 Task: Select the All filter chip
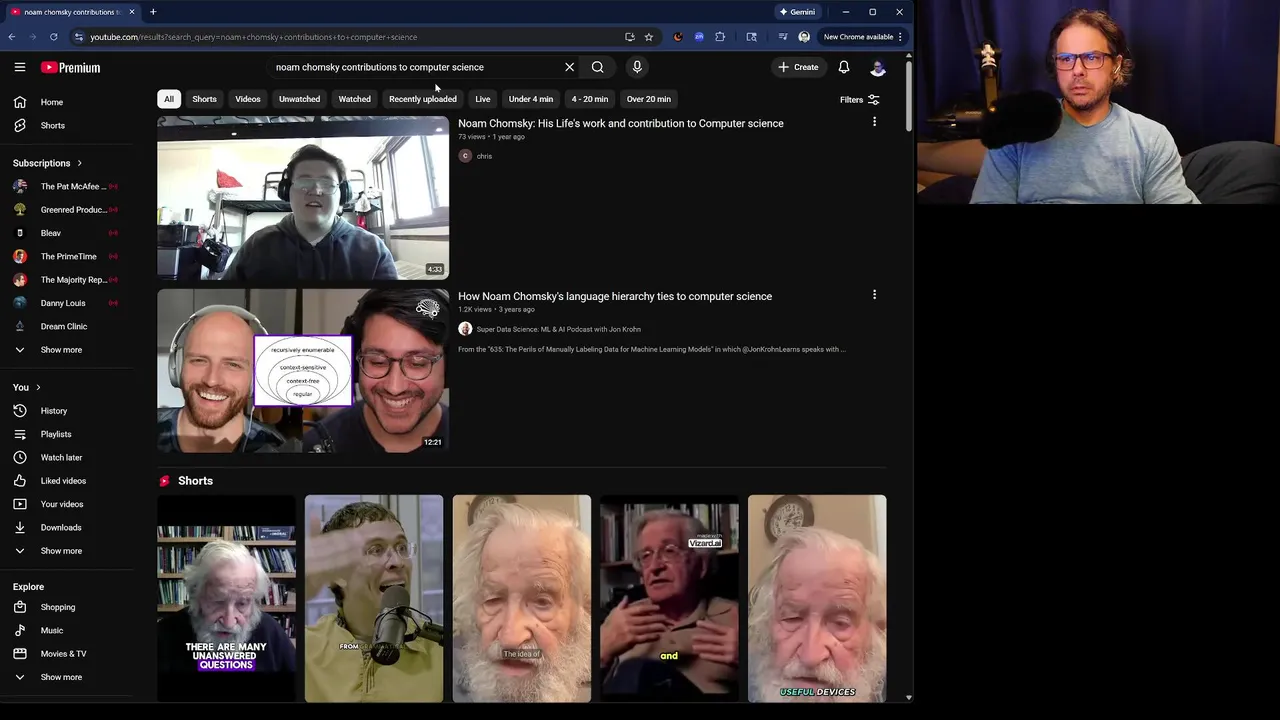169,99
